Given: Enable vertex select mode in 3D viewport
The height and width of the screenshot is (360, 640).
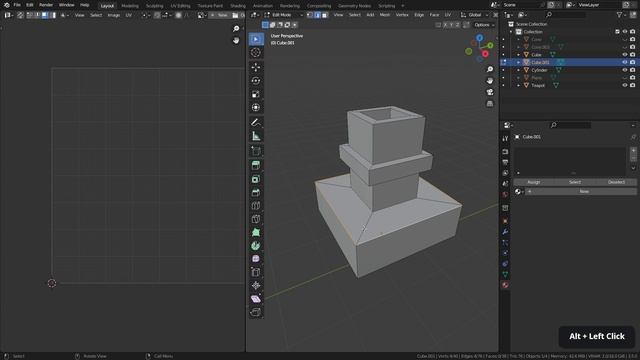Looking at the screenshot, I should pos(310,15).
